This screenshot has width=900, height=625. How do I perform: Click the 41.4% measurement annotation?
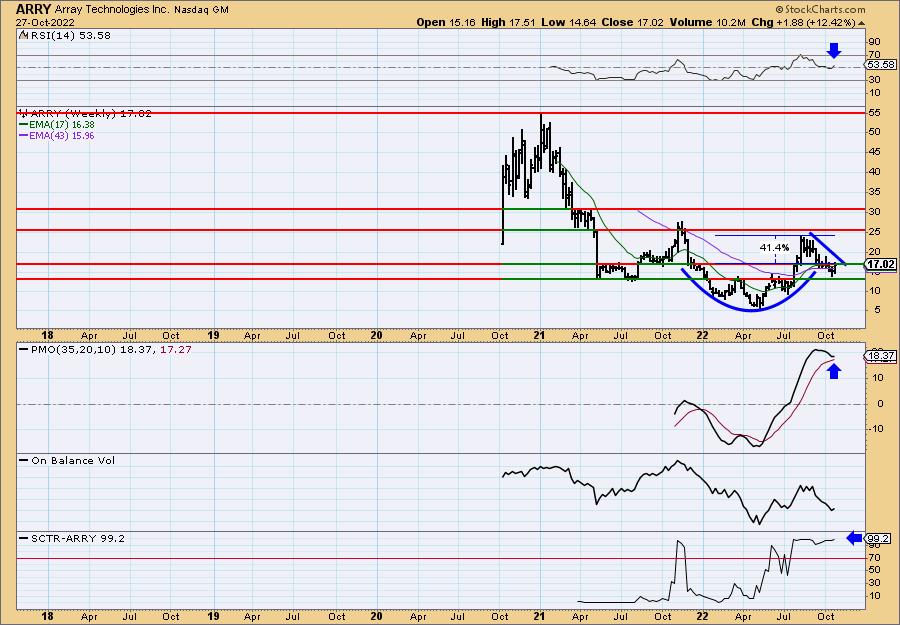774,247
